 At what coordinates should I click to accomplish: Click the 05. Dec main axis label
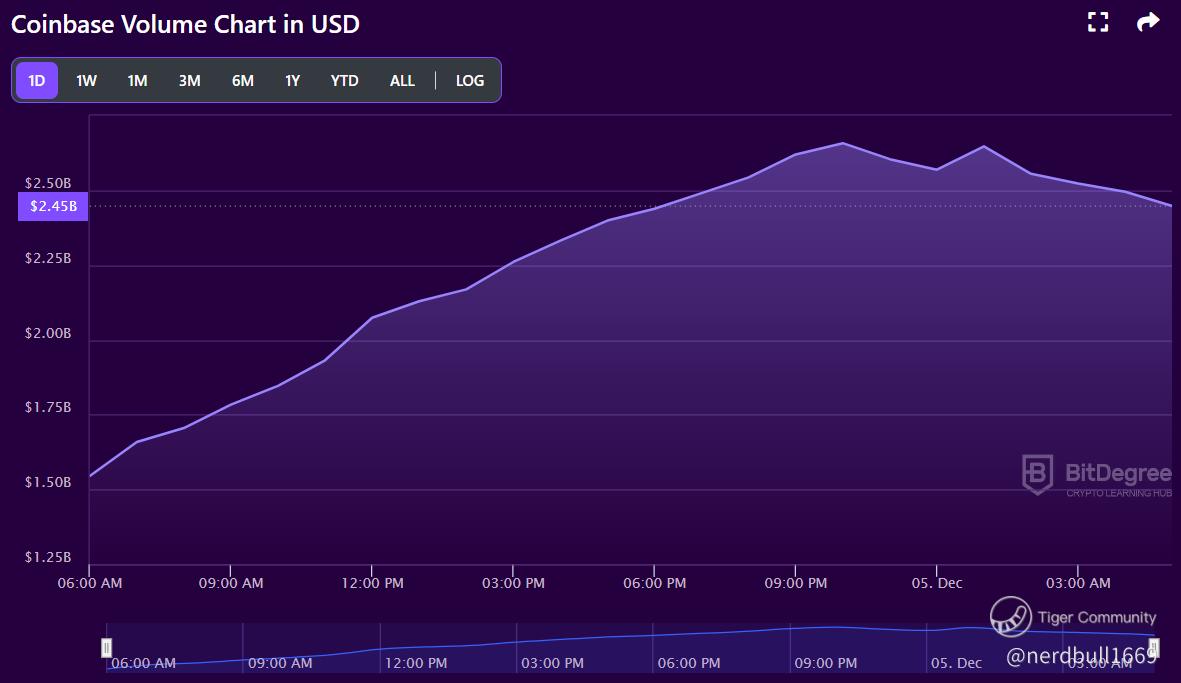(937, 583)
